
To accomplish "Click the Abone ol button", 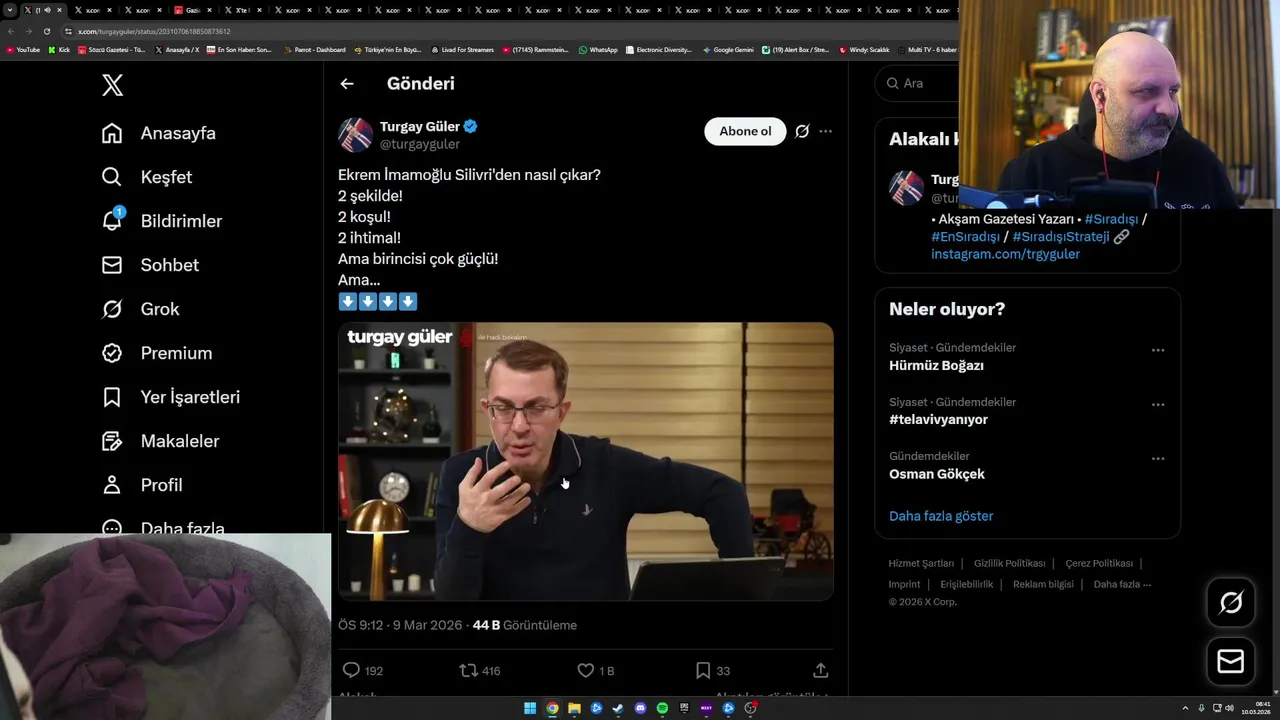I will pos(745,131).
